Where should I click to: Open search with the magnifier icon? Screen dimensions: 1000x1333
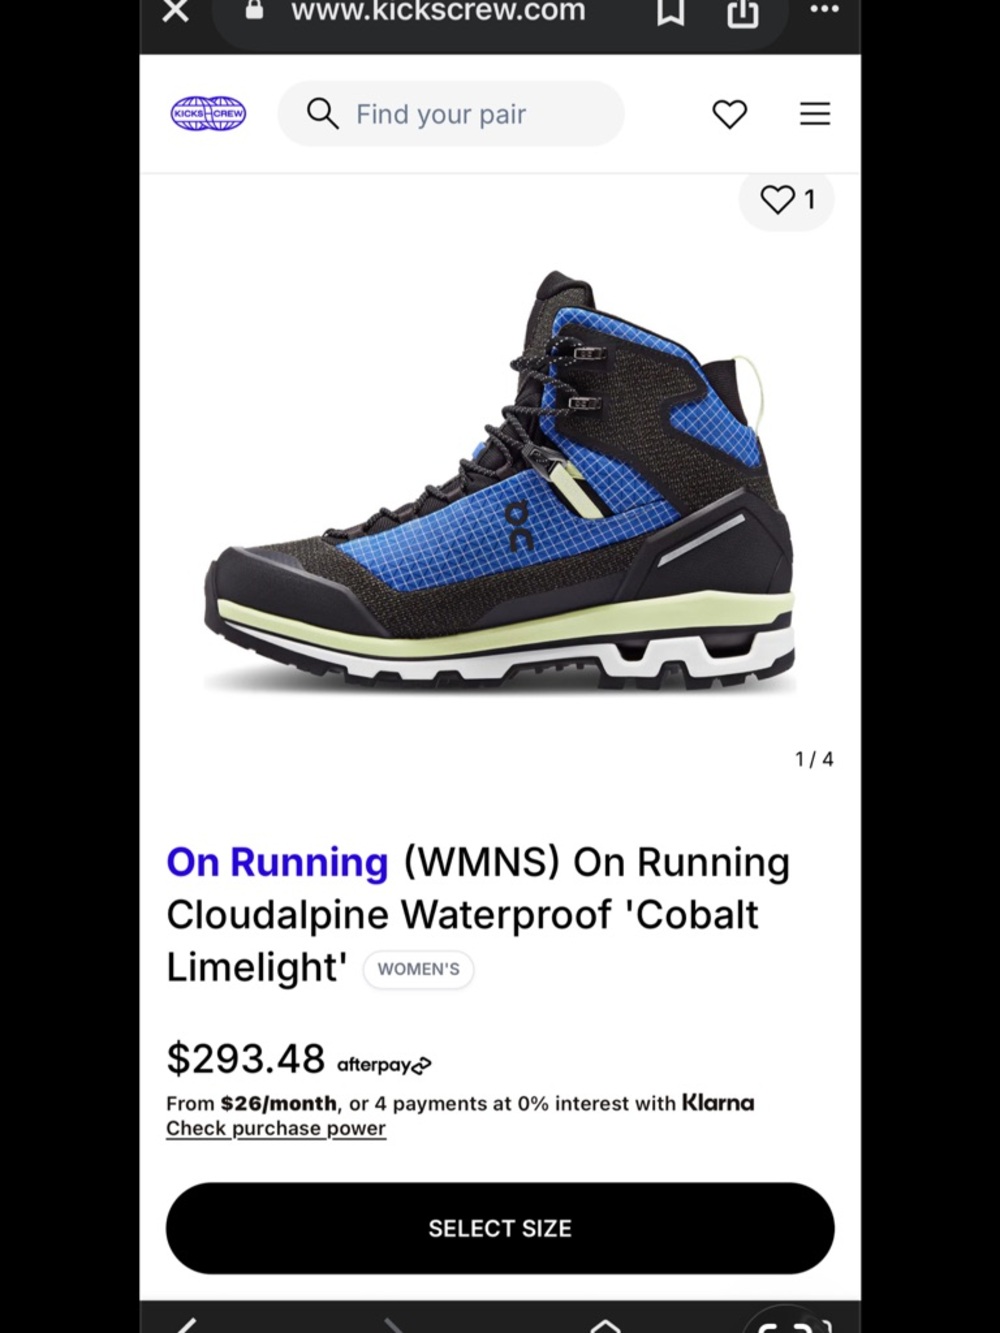pos(321,113)
